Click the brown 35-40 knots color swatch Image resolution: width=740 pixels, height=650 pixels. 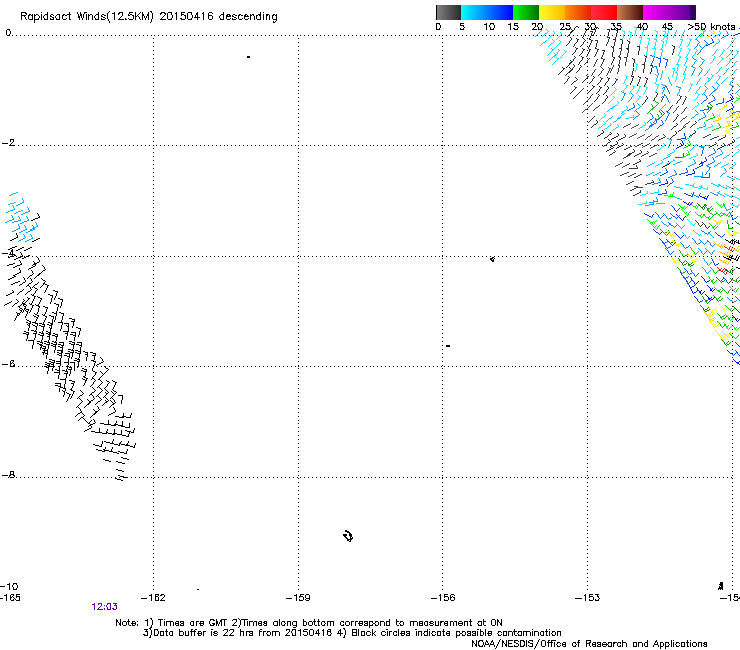(630, 12)
